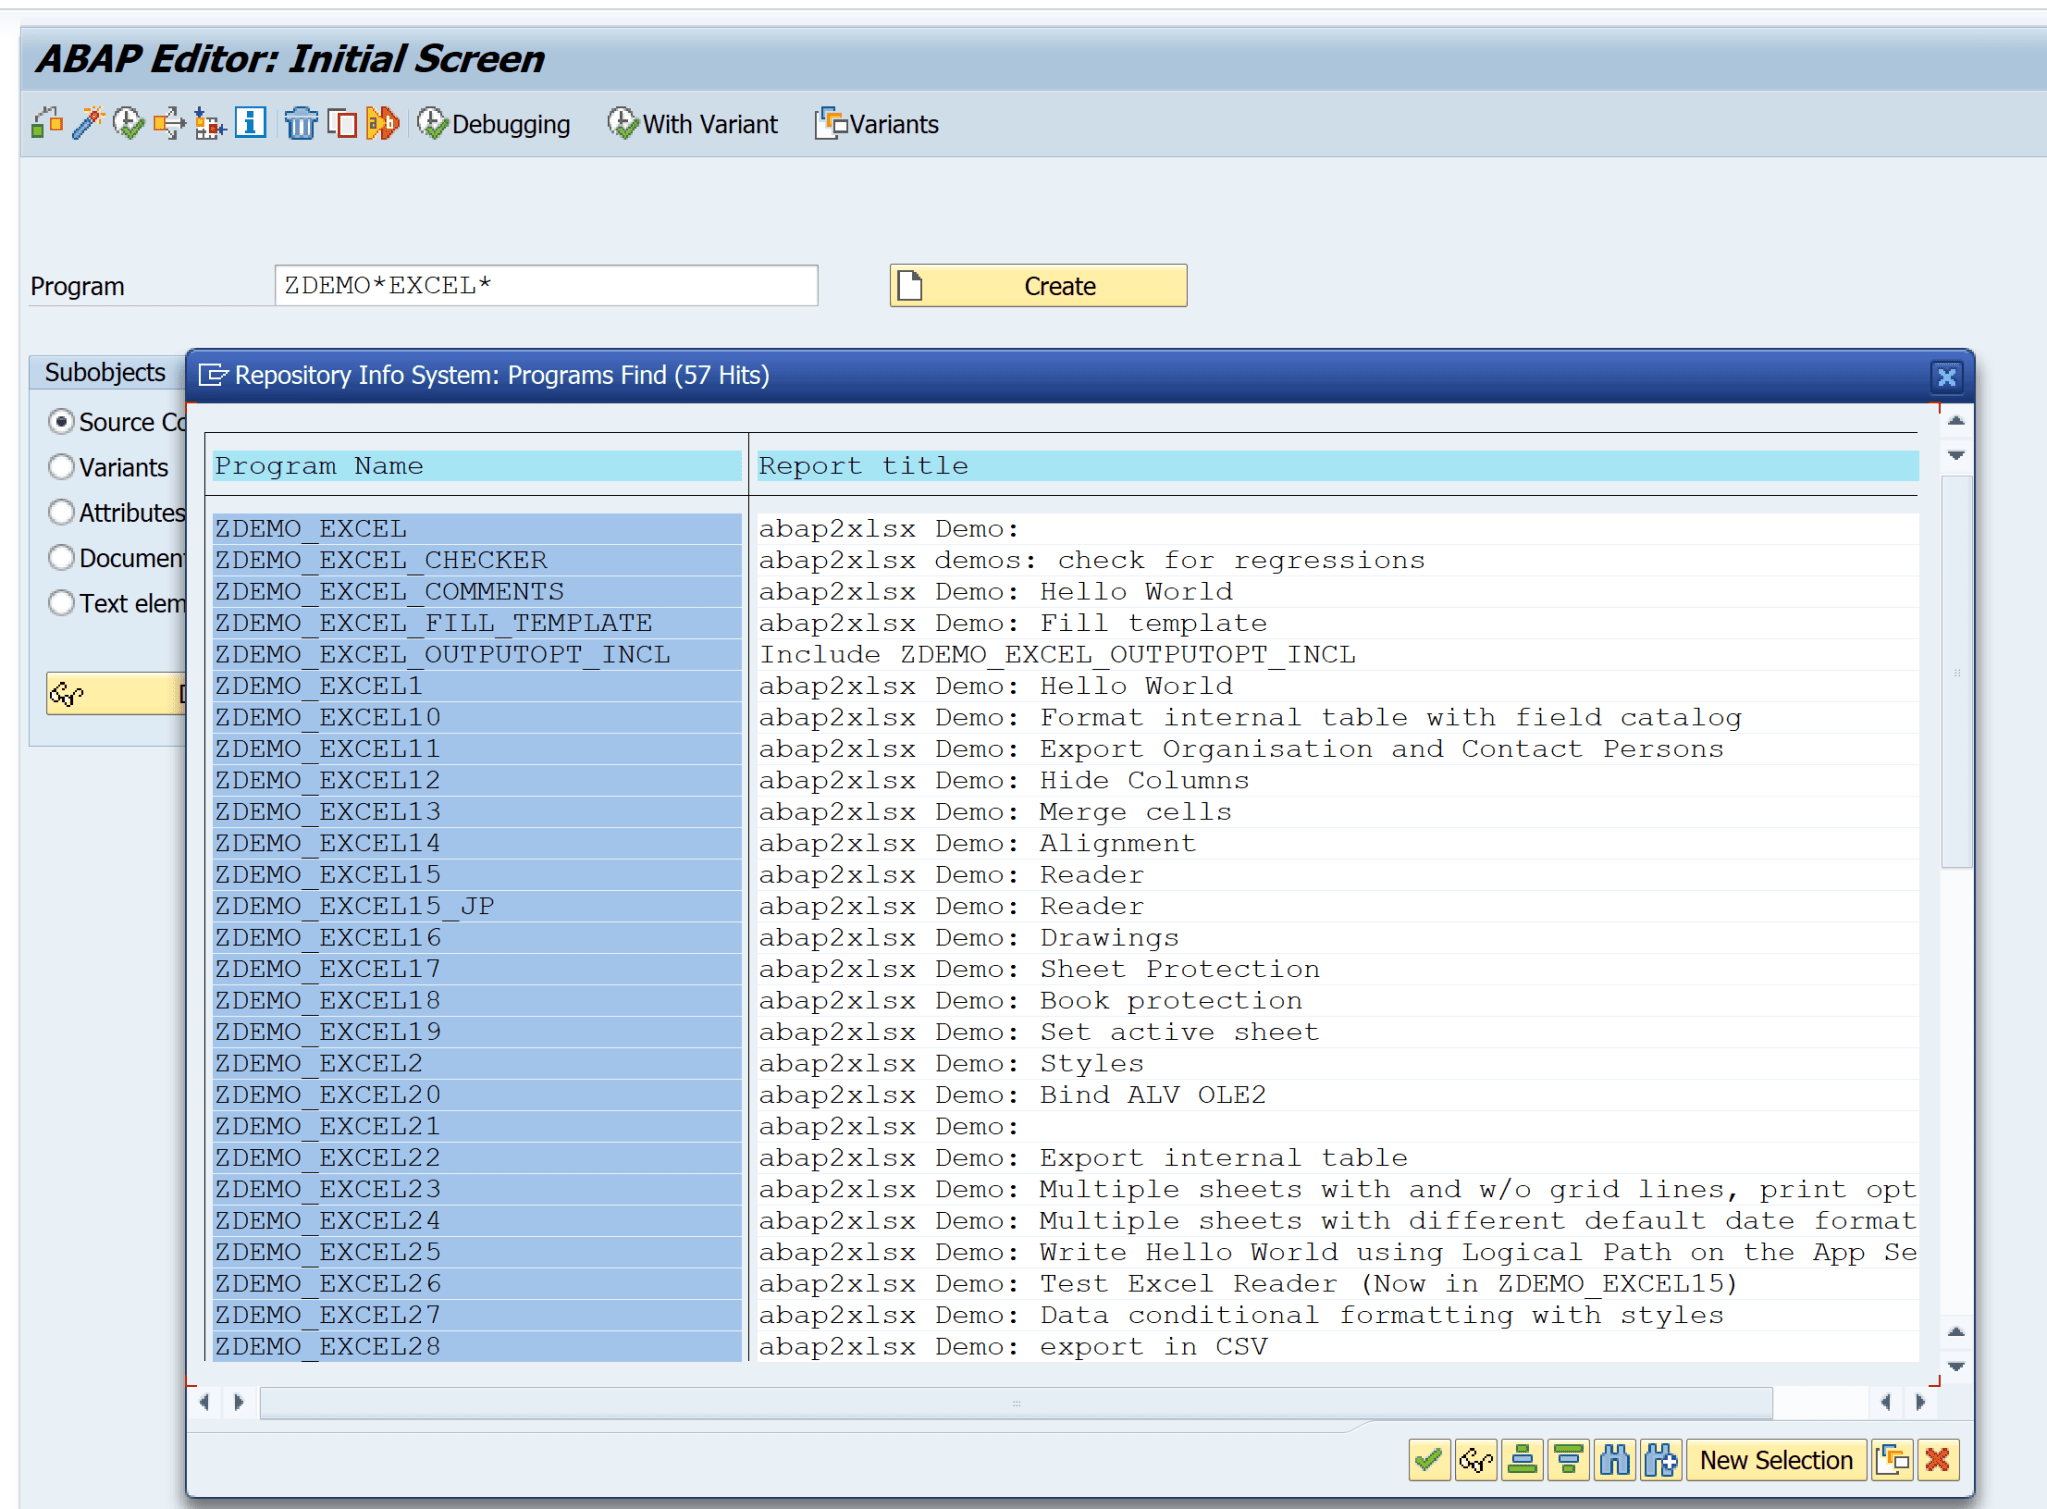Click the Find Next binoculars-plus icon
Screen dimensions: 2047x1509
click(x=1660, y=1460)
